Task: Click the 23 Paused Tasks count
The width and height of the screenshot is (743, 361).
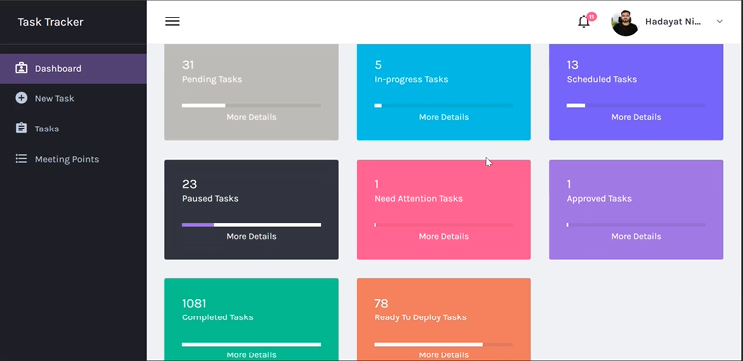Action: point(190,184)
